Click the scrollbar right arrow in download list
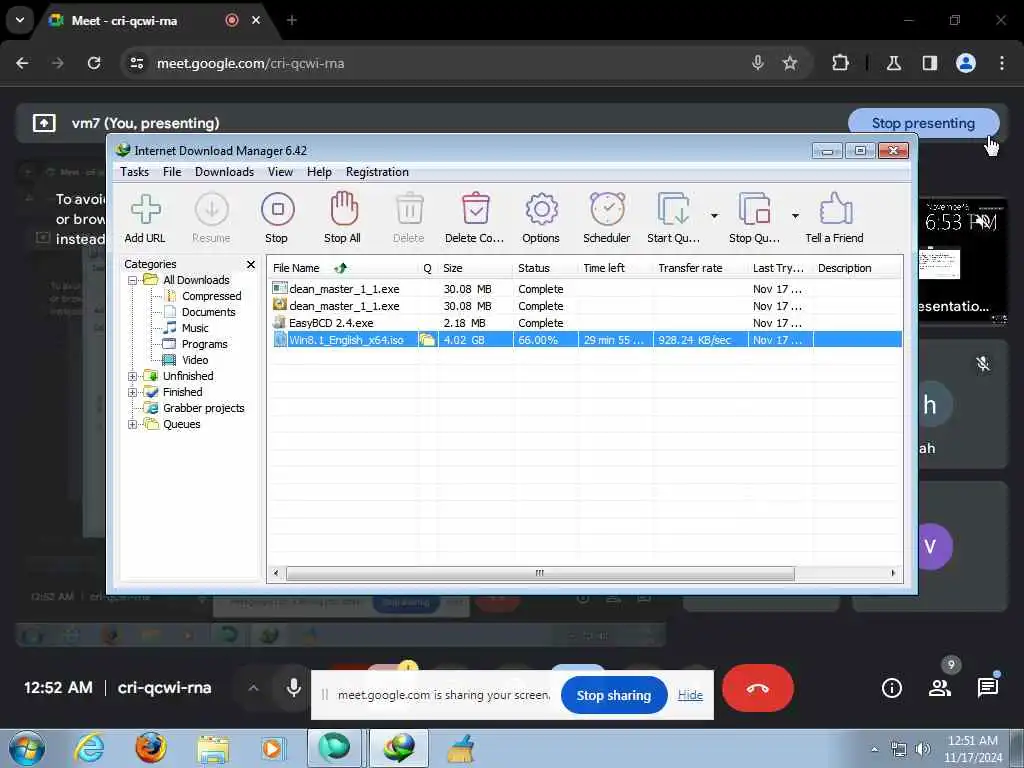1024x768 pixels. 893,573
